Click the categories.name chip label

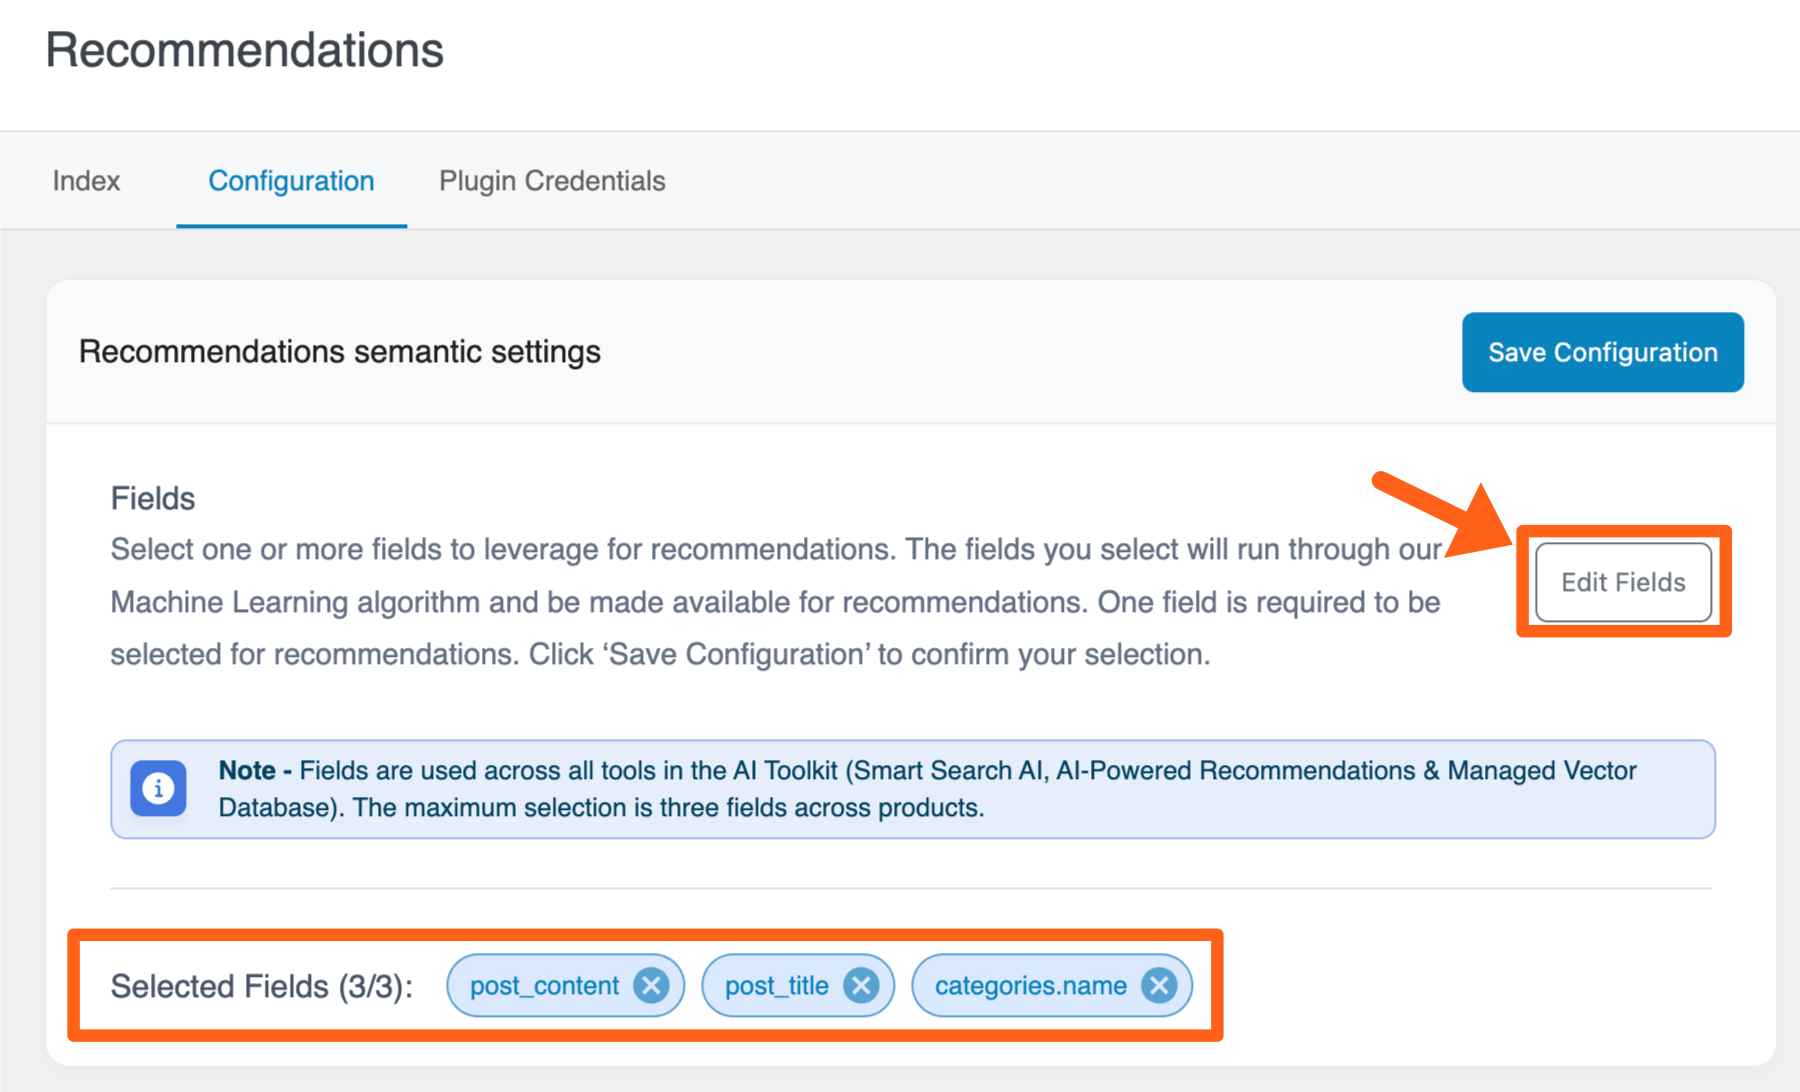(1030, 986)
